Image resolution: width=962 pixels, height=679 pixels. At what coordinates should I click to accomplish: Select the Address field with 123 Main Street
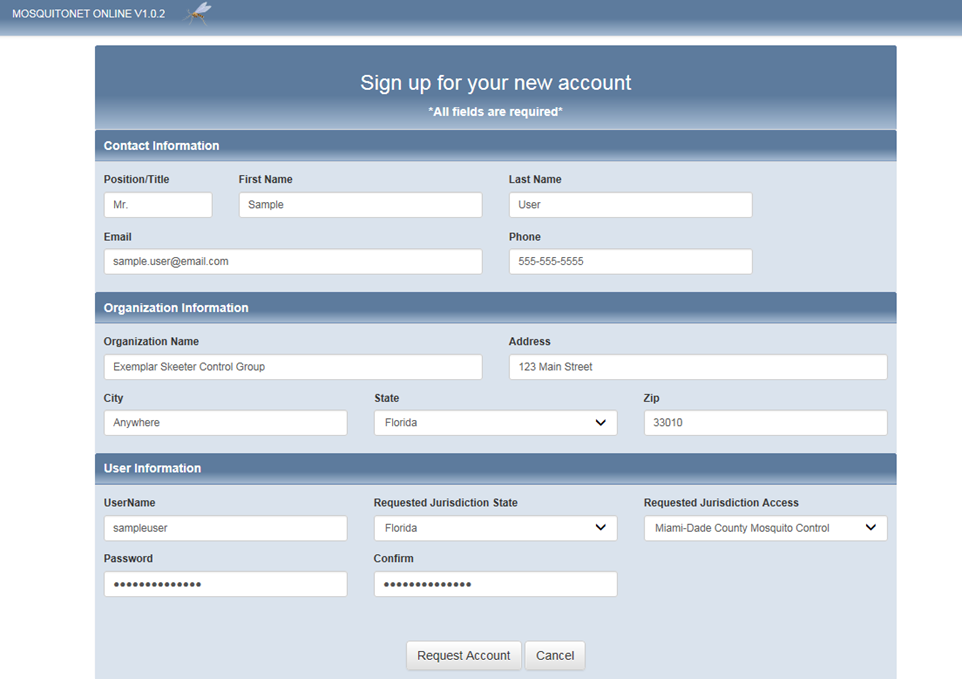pyautogui.click(x=698, y=367)
